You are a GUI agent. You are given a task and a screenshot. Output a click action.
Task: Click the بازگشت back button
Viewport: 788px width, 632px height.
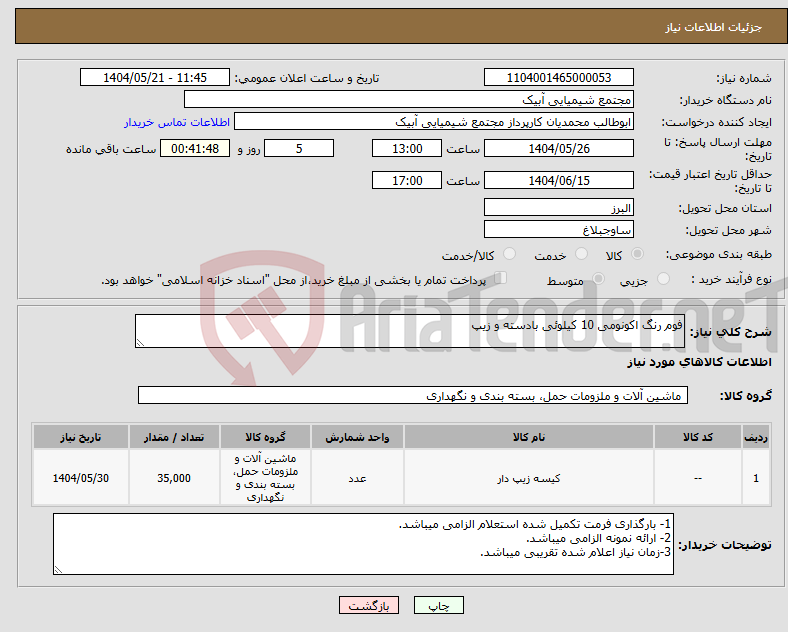369,606
